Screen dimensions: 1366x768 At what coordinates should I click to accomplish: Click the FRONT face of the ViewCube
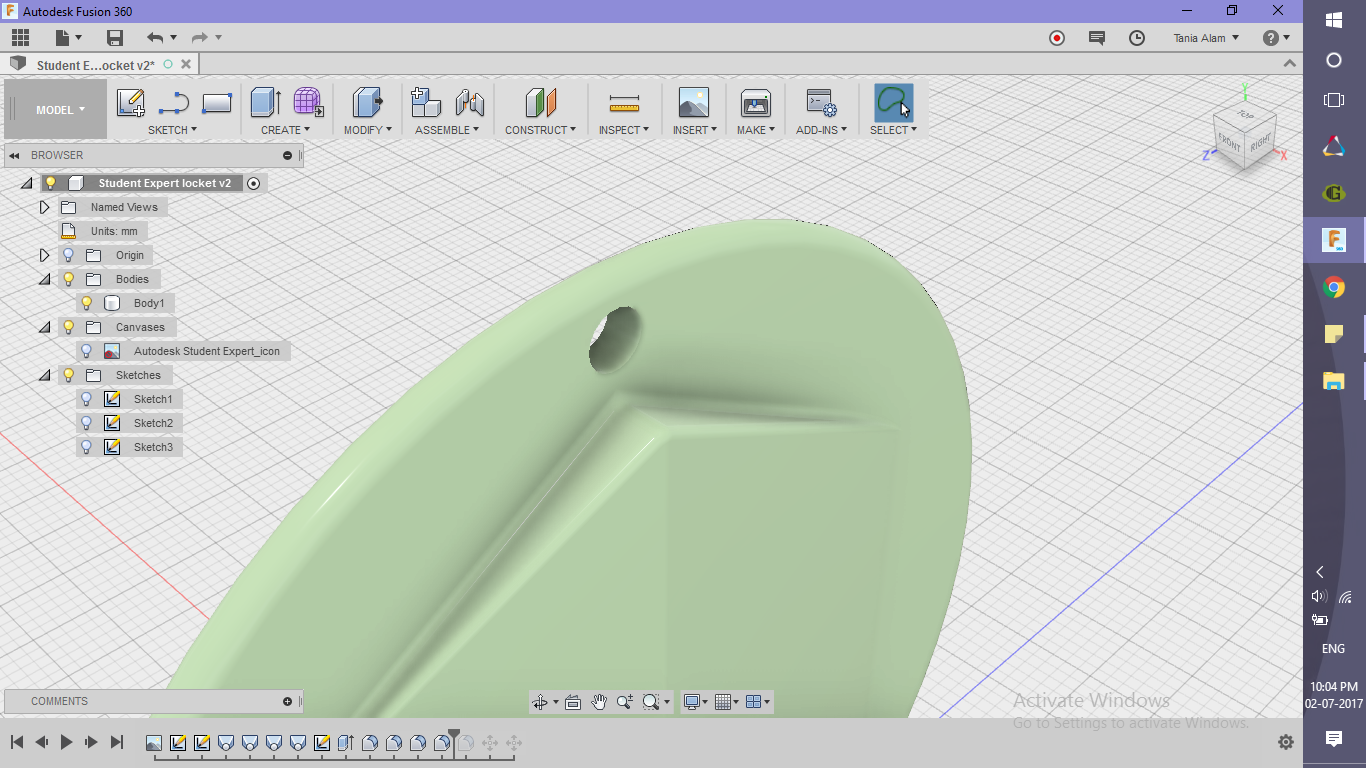point(1230,145)
